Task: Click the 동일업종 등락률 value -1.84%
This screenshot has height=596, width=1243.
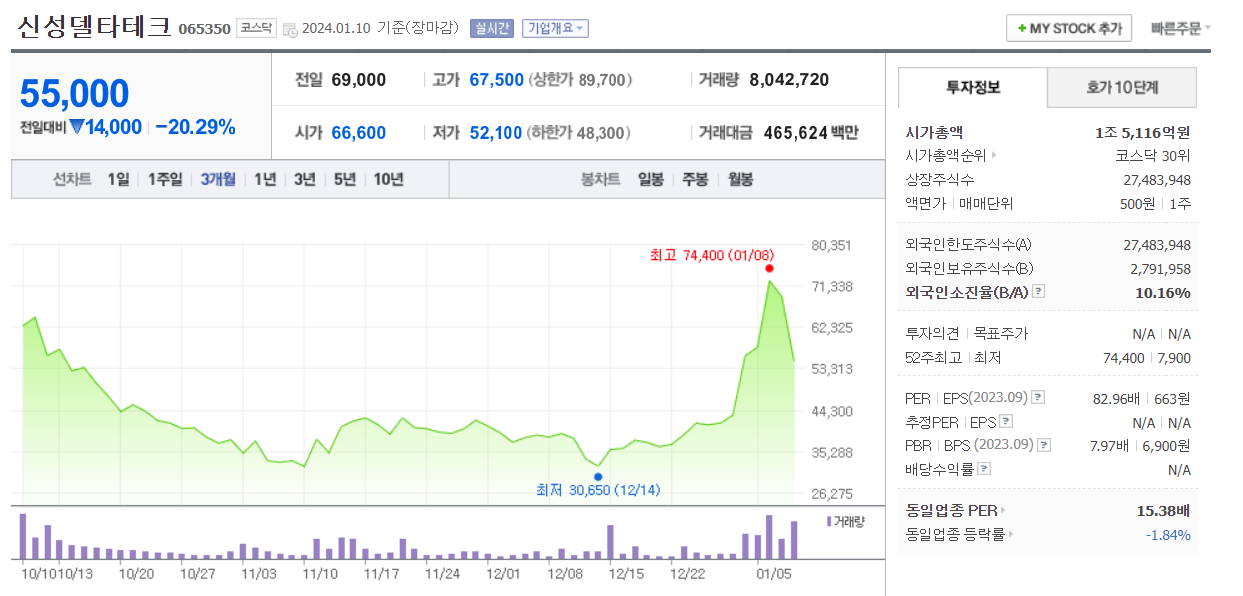Action: (1168, 535)
